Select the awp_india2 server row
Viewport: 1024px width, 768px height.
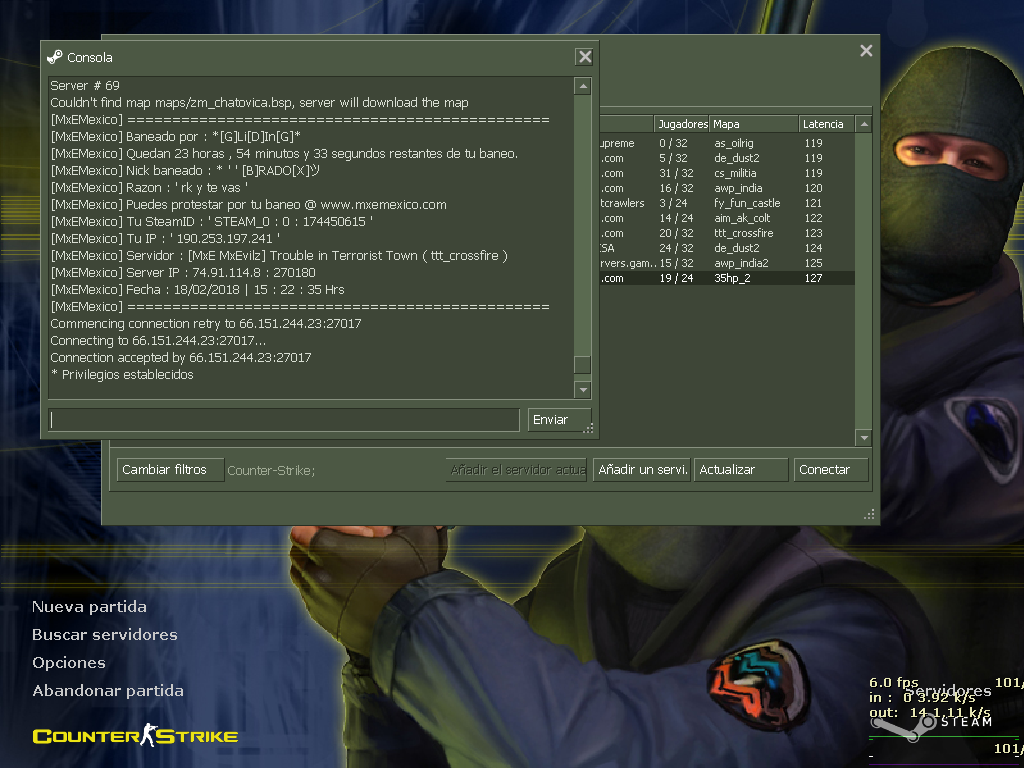727,263
